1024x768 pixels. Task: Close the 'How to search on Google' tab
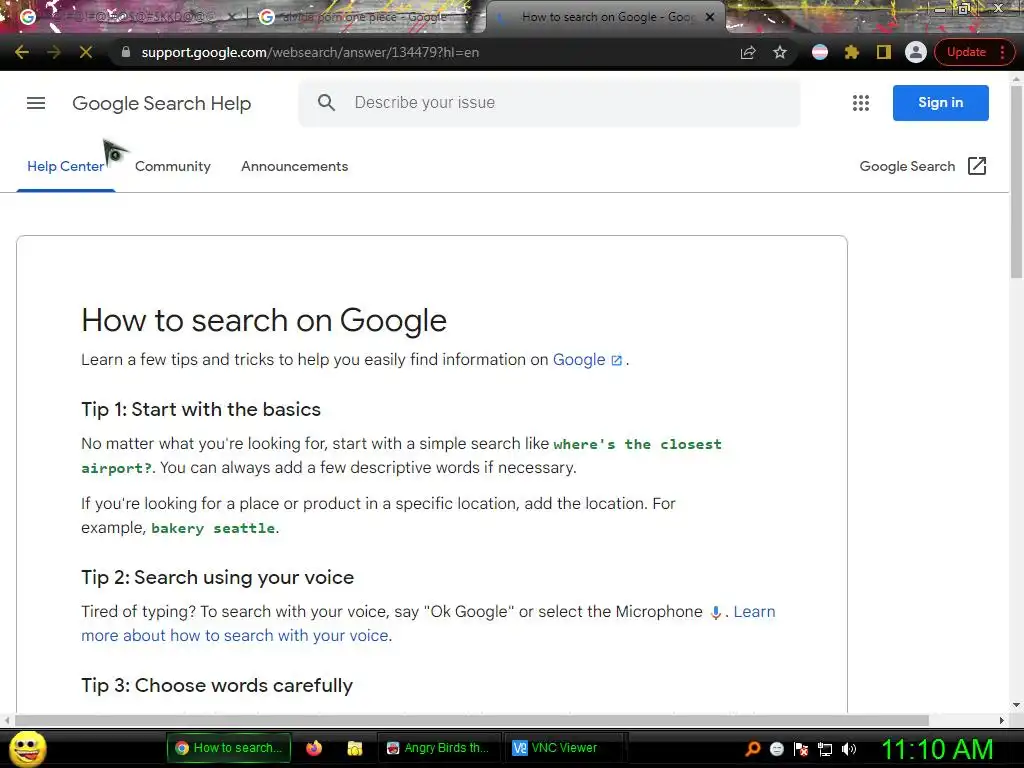(710, 17)
